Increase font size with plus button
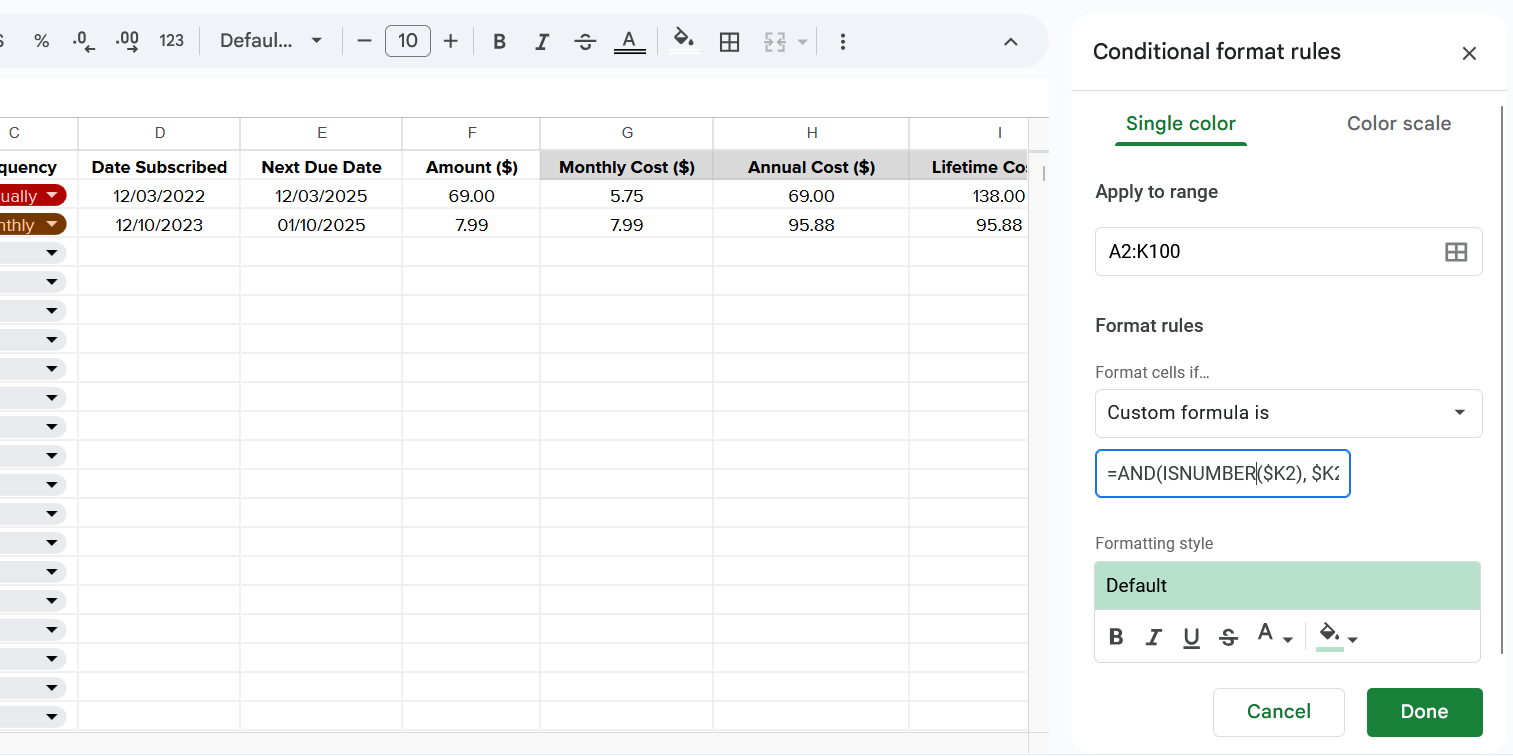The height and width of the screenshot is (756, 1513). point(451,41)
